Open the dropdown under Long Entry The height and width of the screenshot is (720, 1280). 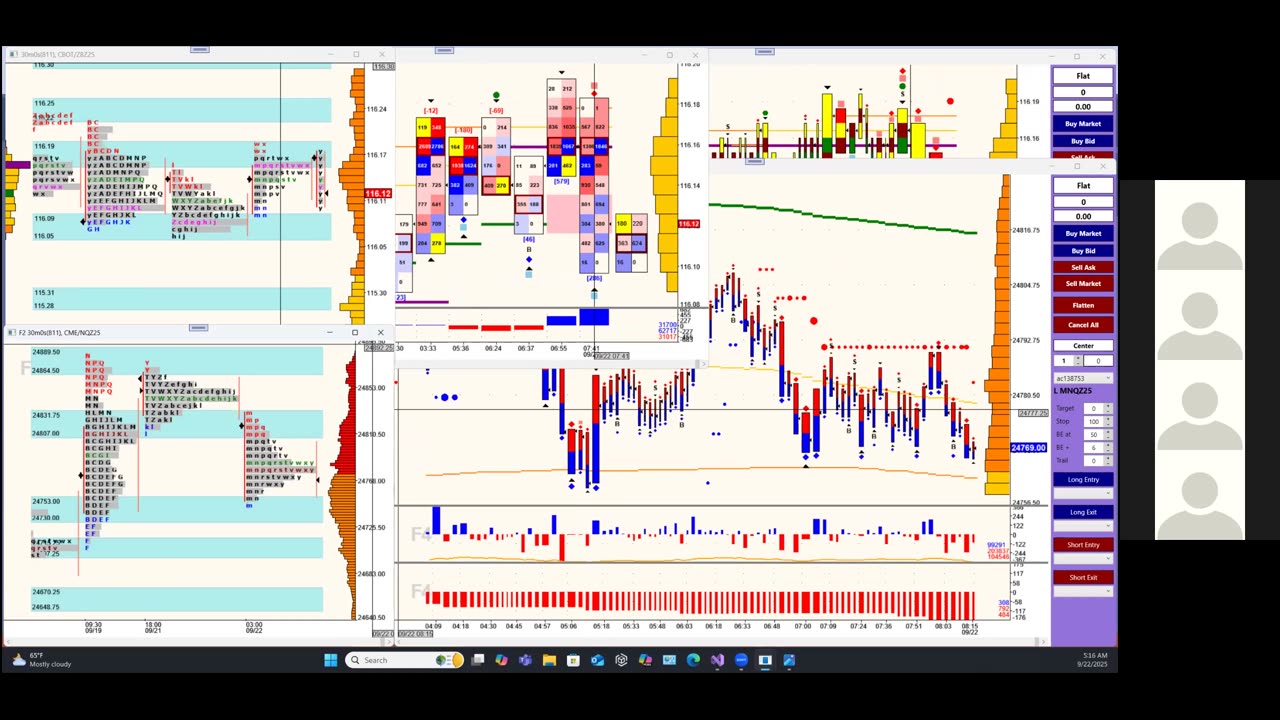(x=1083, y=494)
